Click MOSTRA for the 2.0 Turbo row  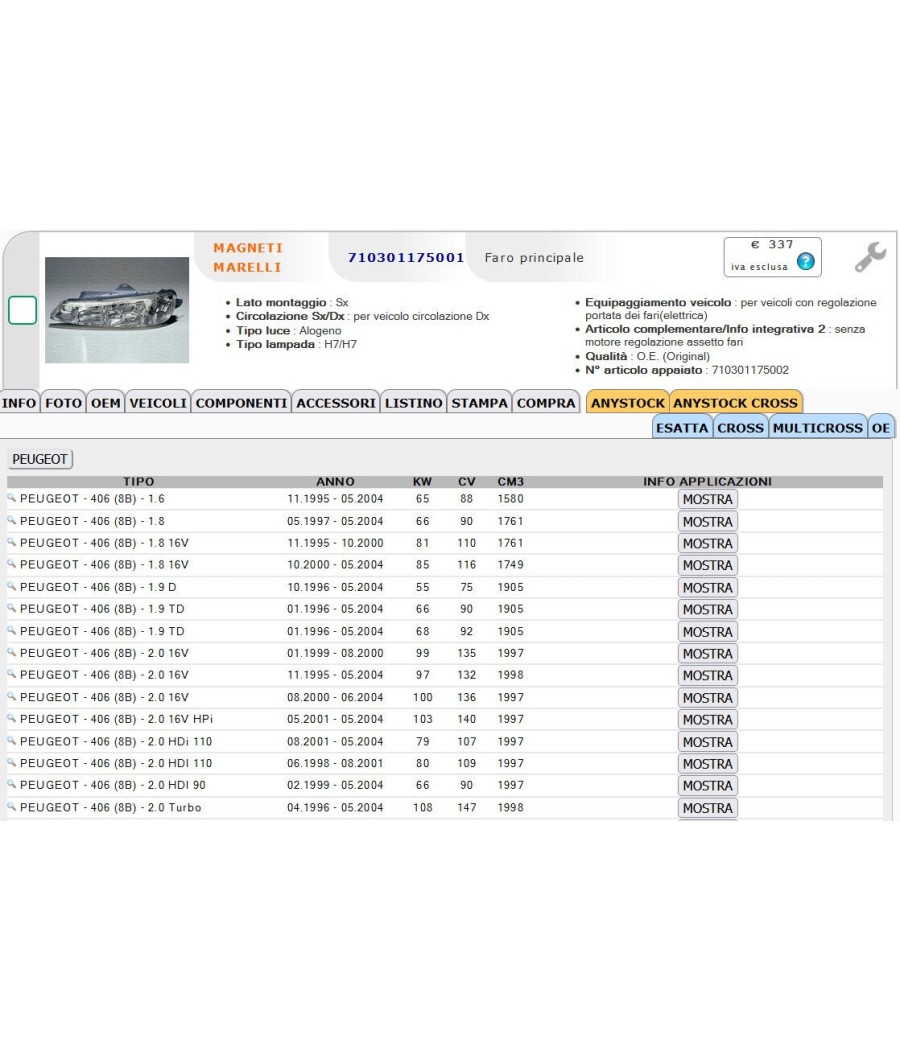(708, 808)
